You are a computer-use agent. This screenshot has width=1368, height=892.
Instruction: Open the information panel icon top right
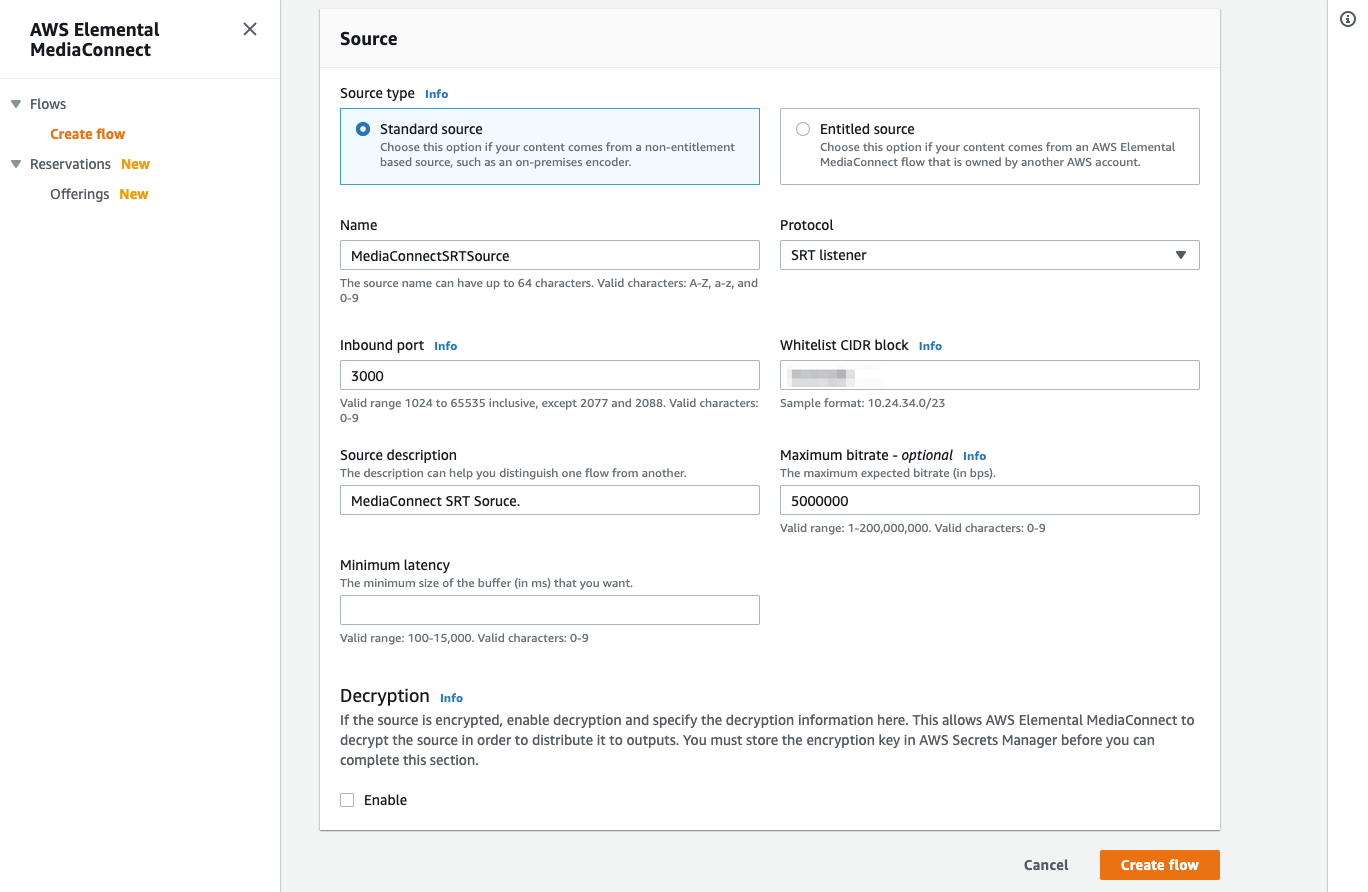[x=1347, y=18]
